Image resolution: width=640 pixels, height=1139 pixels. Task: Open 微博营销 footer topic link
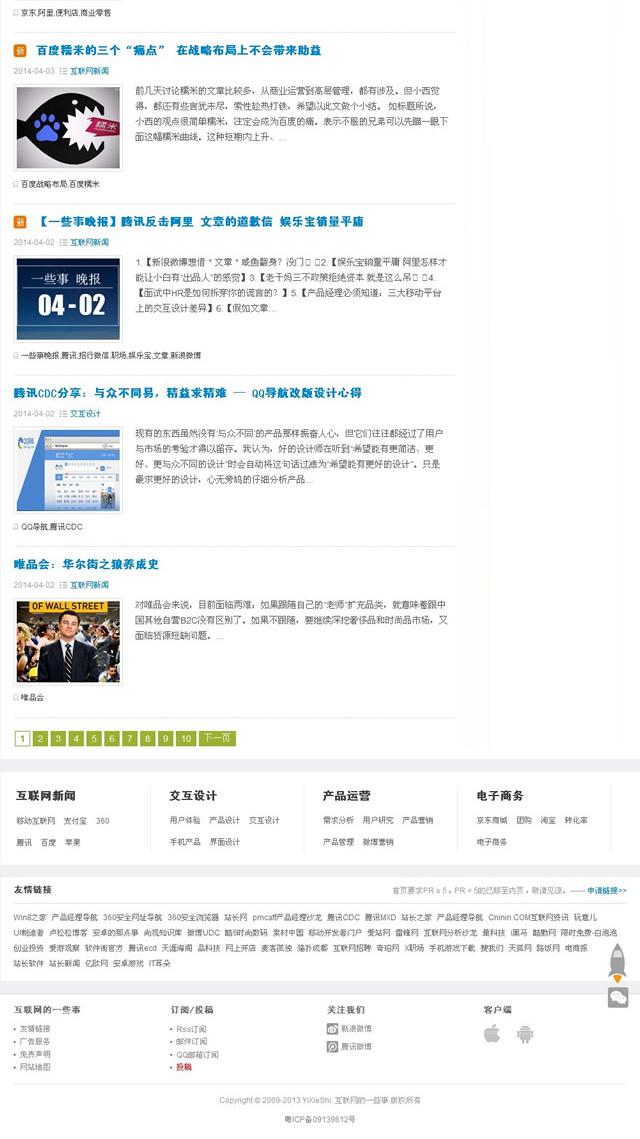(x=378, y=842)
